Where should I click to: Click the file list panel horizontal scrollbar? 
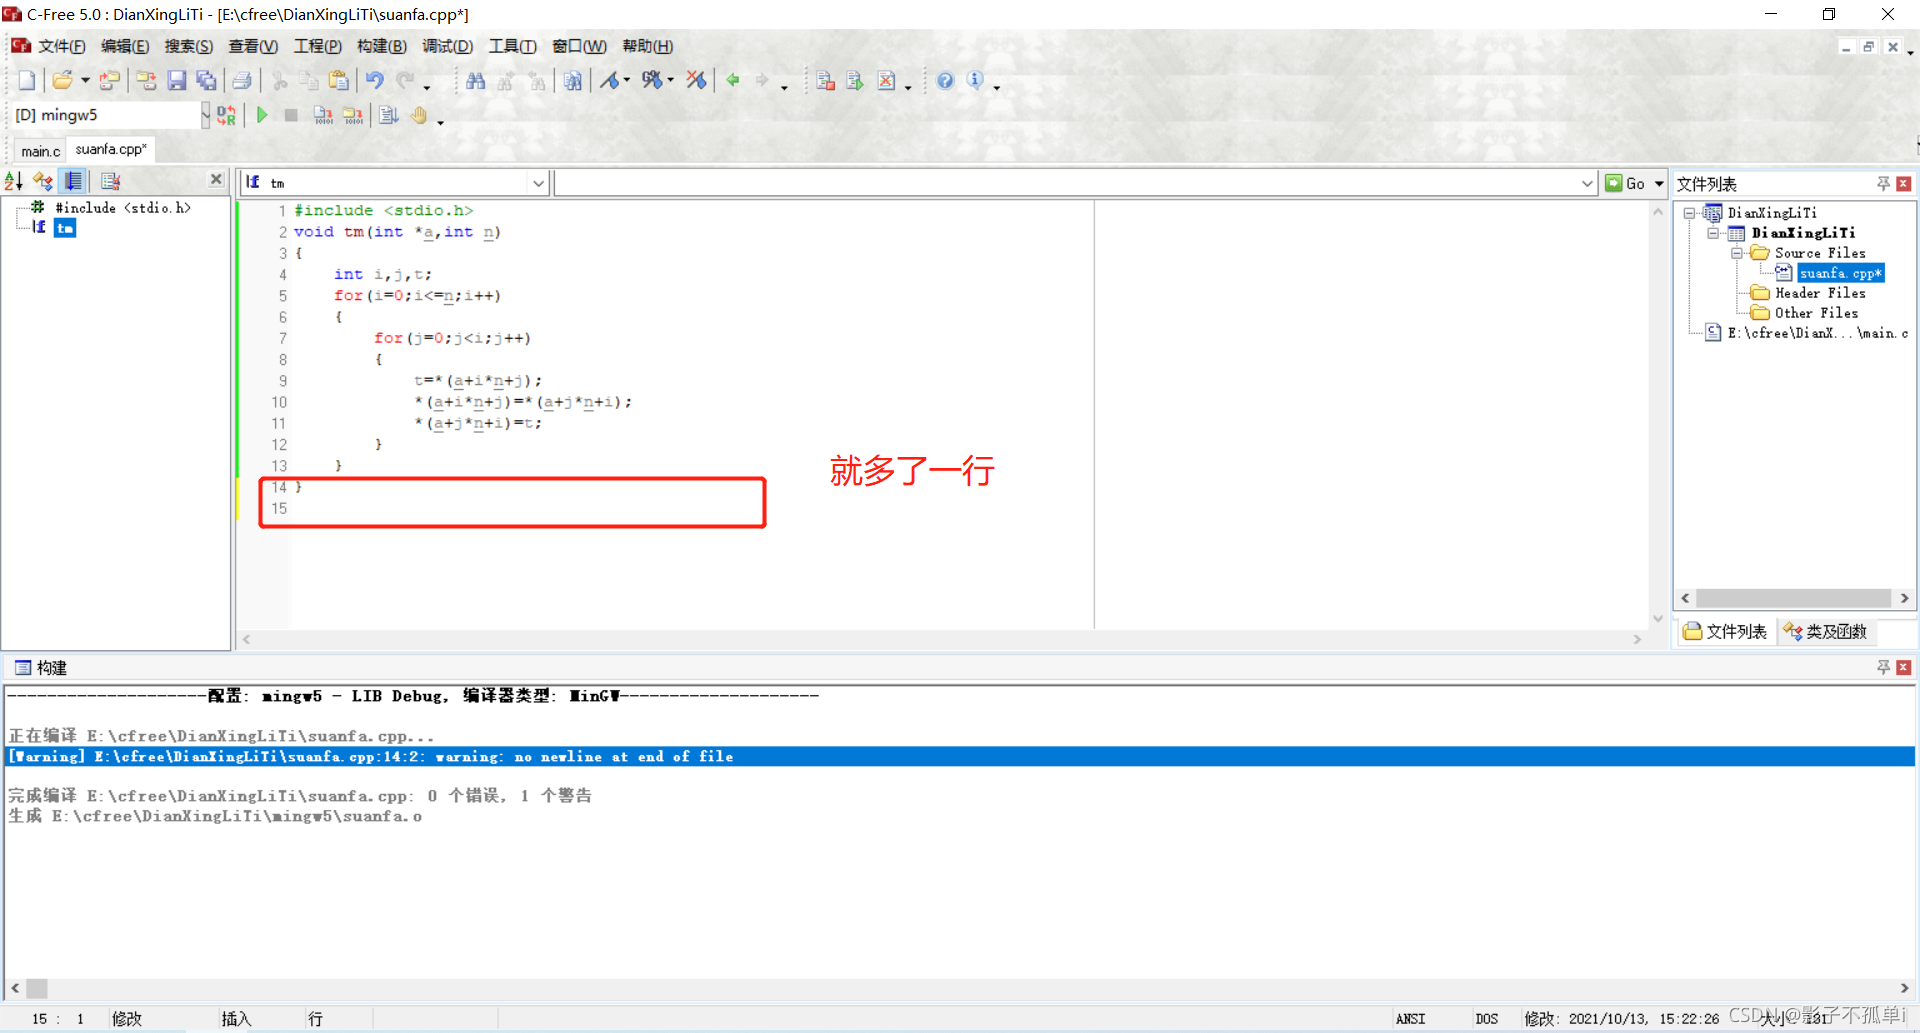tap(1795, 598)
